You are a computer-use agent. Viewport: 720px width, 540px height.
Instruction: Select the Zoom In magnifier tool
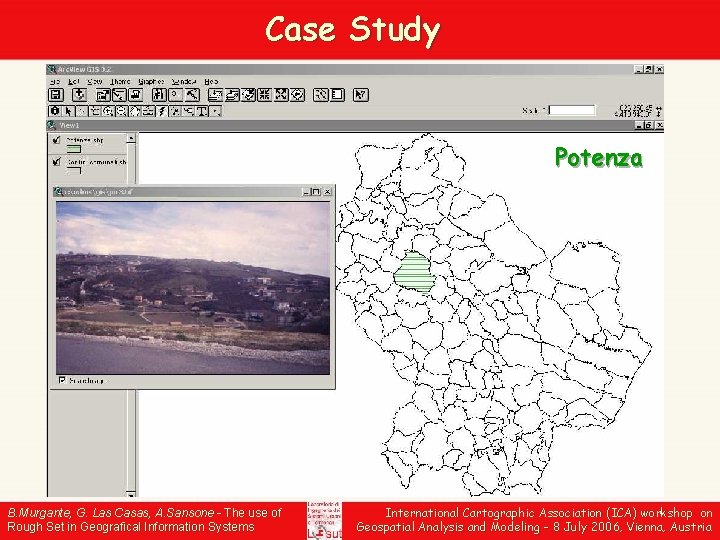pos(108,111)
